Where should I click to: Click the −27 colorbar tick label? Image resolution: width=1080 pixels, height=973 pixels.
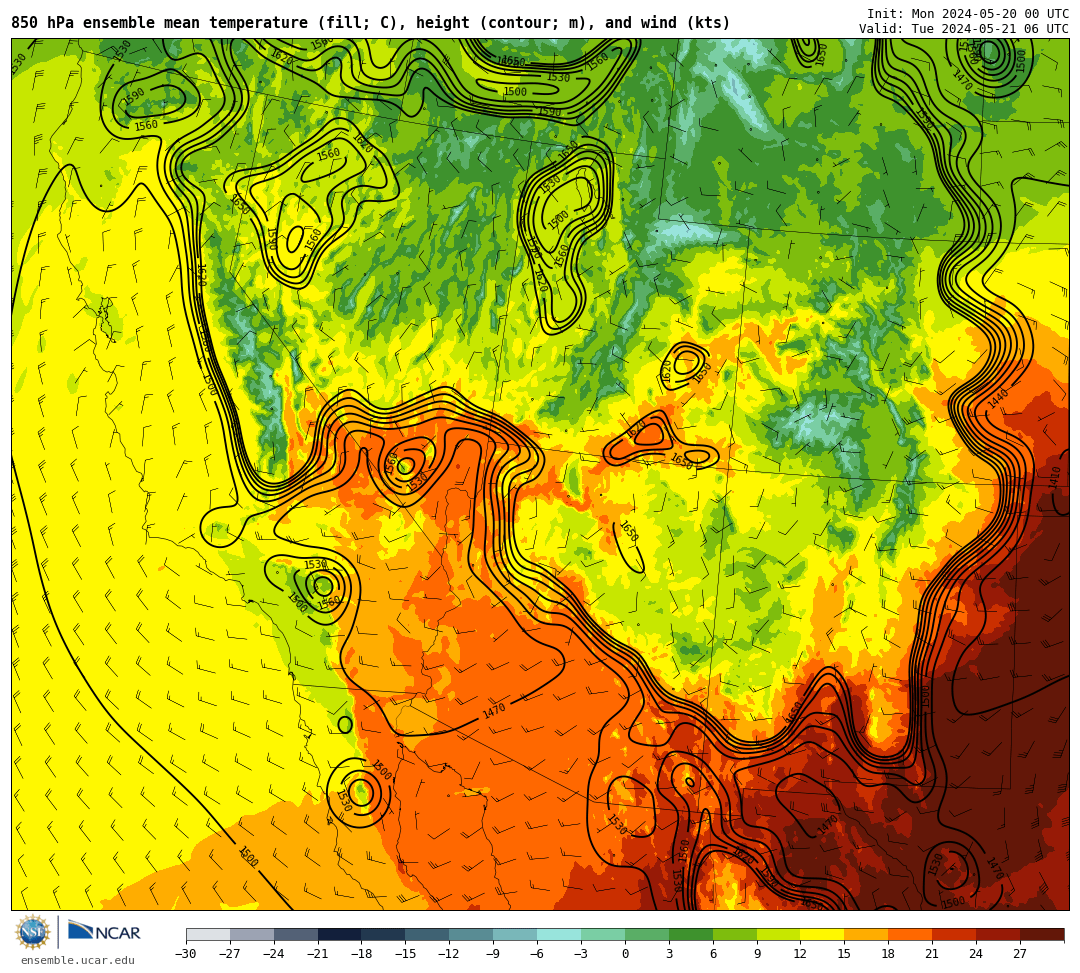click(x=230, y=954)
